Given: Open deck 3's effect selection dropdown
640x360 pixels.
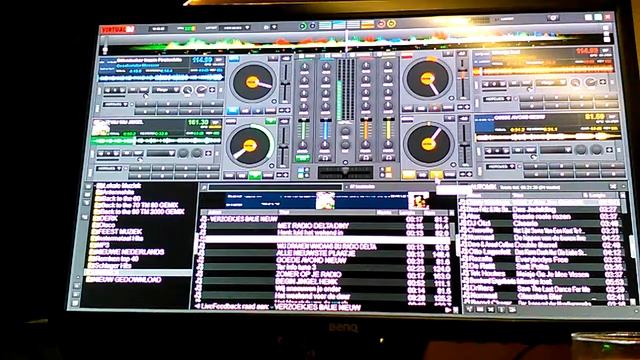Looking at the screenshot, I should coord(161,153).
